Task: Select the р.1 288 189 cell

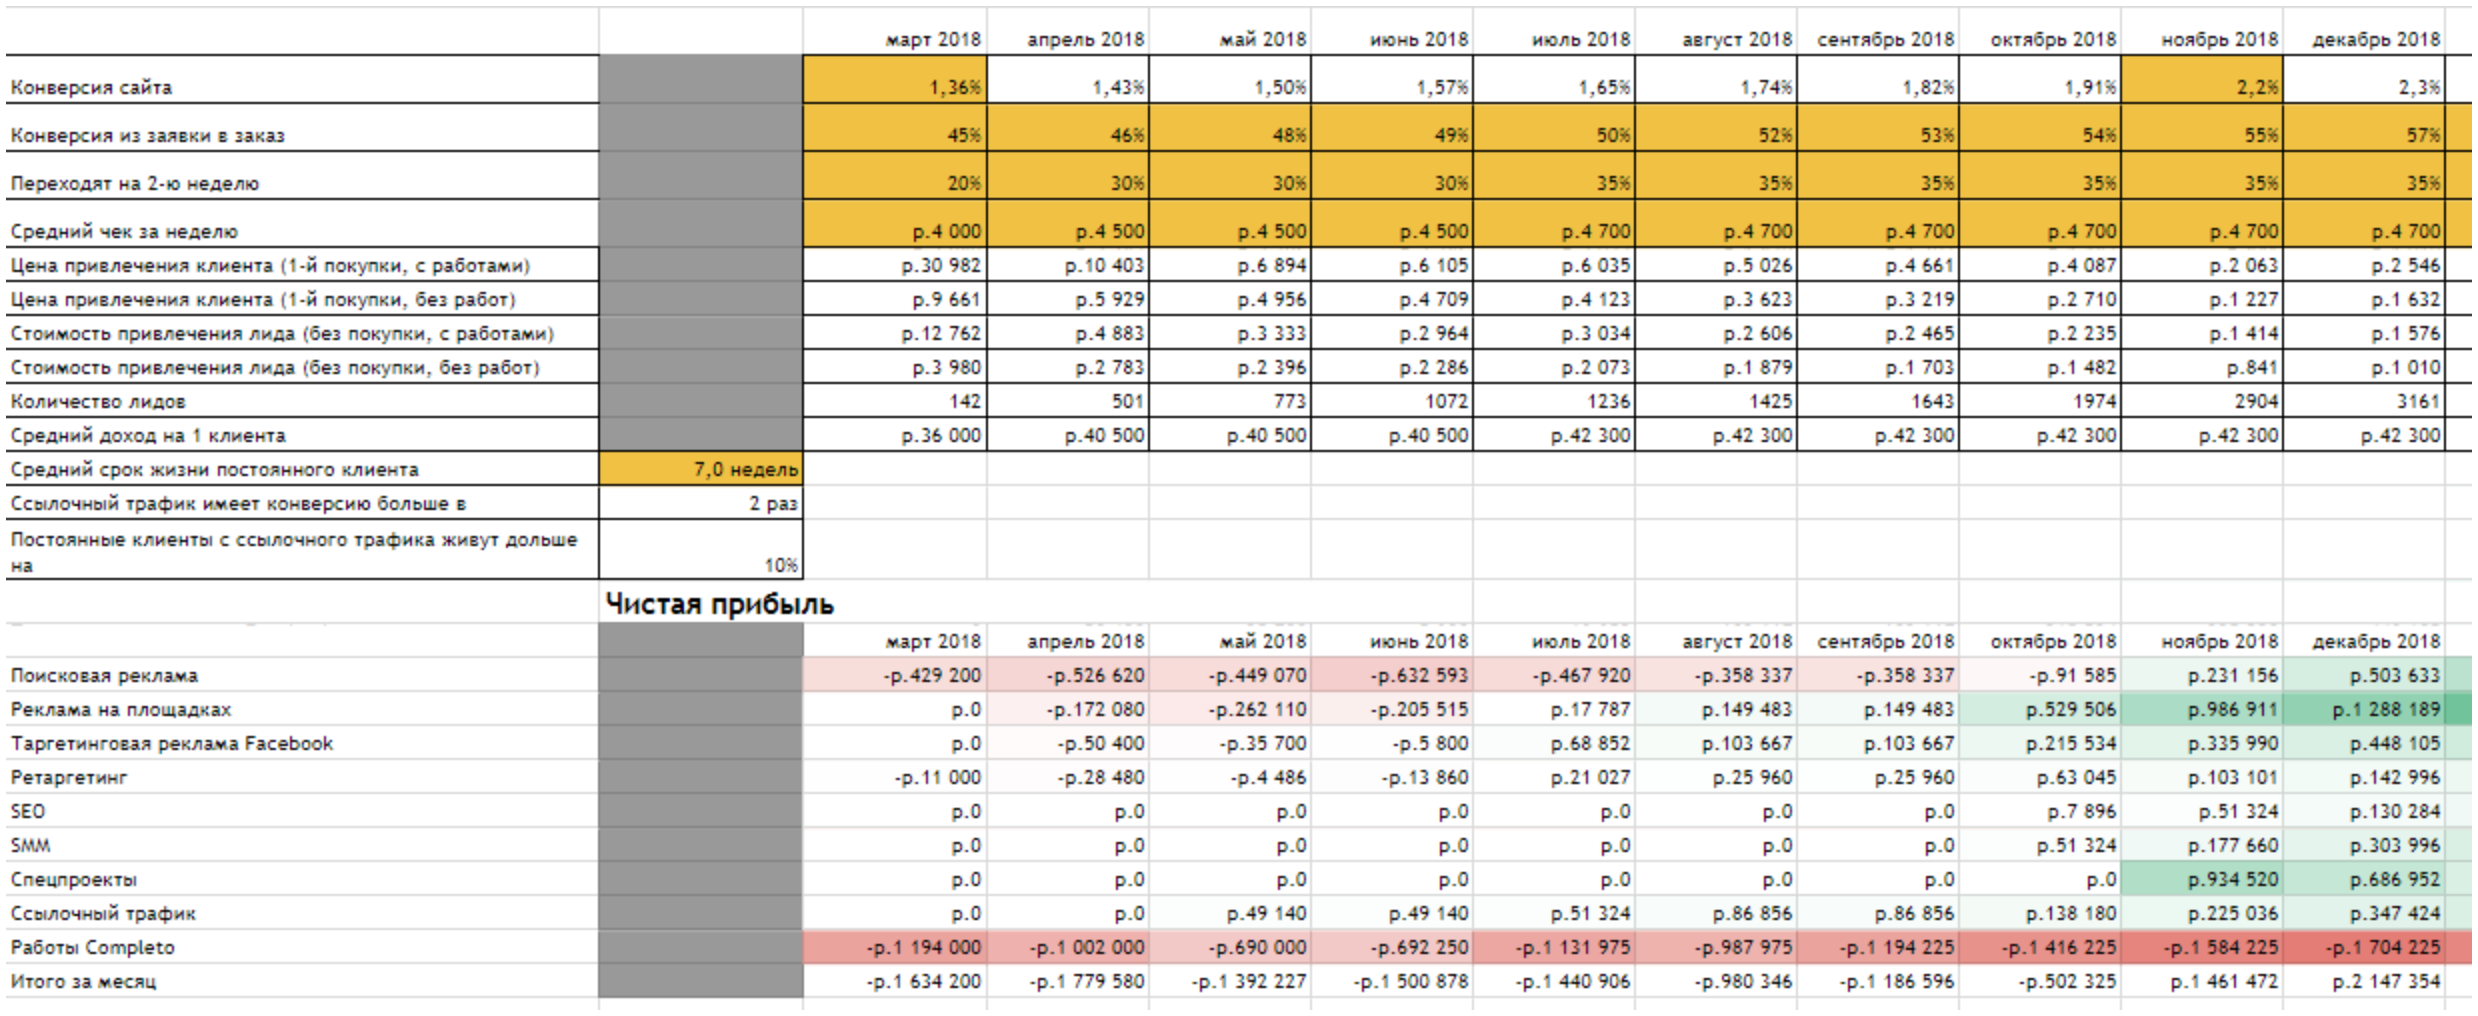Action: coord(2363,709)
